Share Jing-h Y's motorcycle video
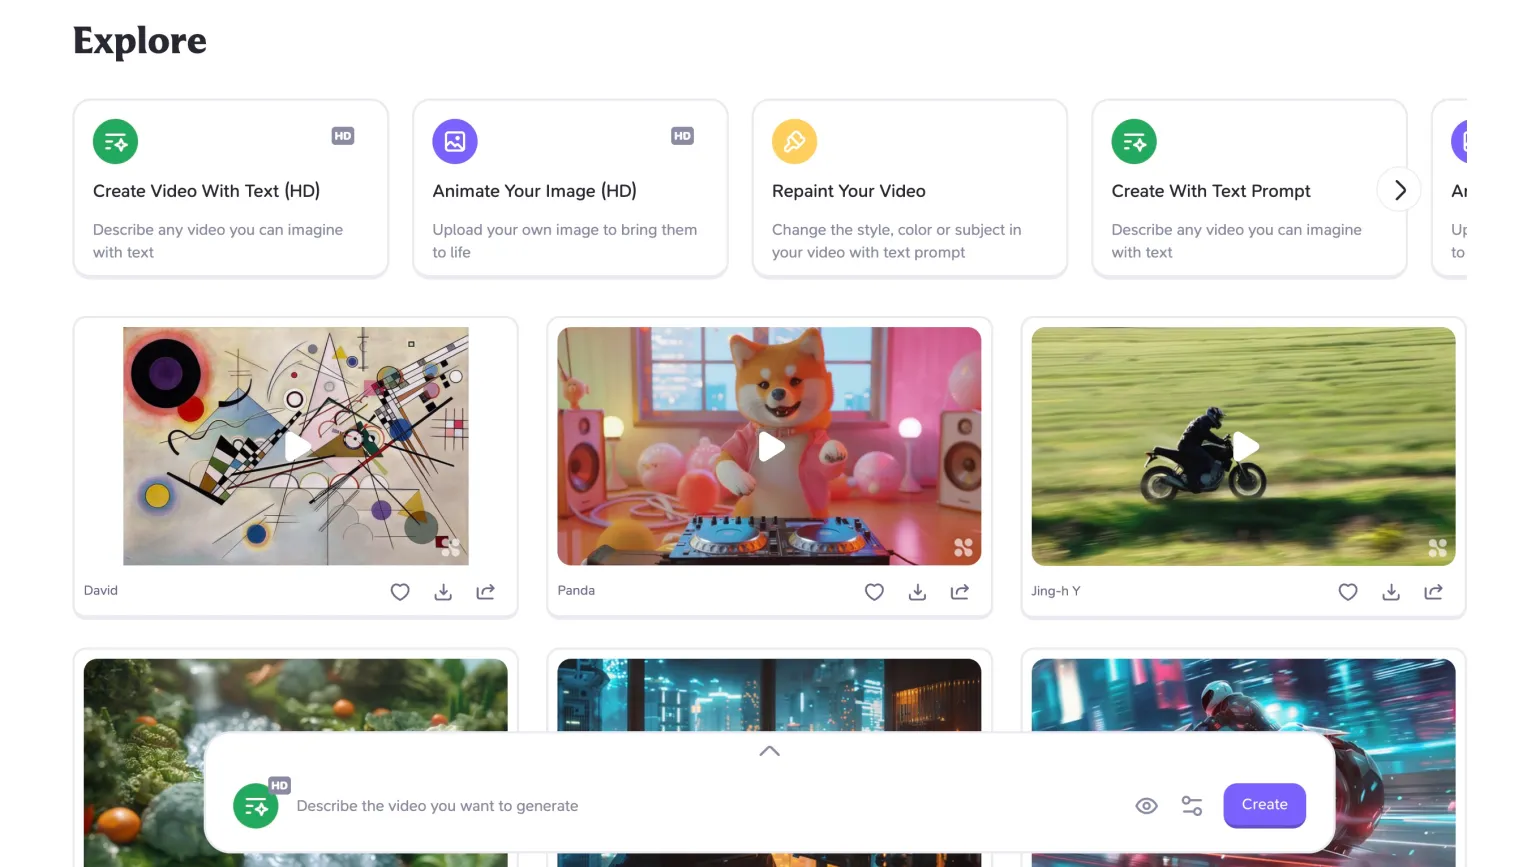The image size is (1536, 867). click(x=1433, y=592)
